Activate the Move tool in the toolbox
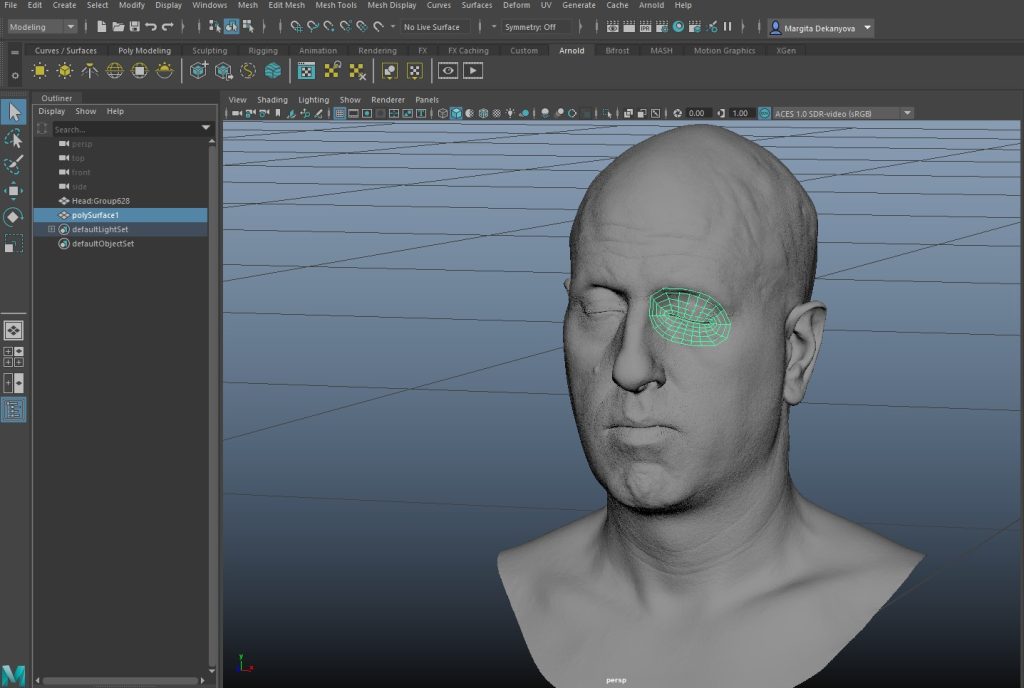Image resolution: width=1024 pixels, height=688 pixels. coord(14,191)
